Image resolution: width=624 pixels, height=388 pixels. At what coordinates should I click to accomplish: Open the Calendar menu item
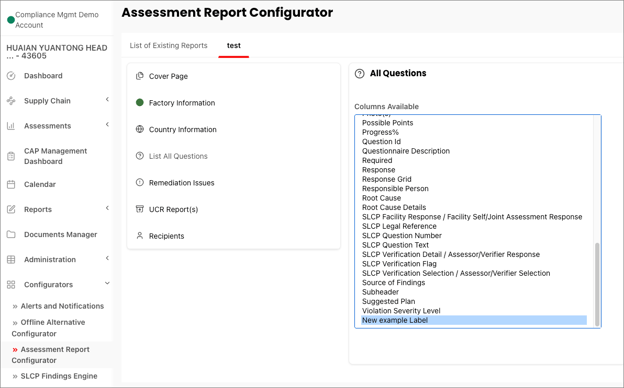tap(40, 184)
